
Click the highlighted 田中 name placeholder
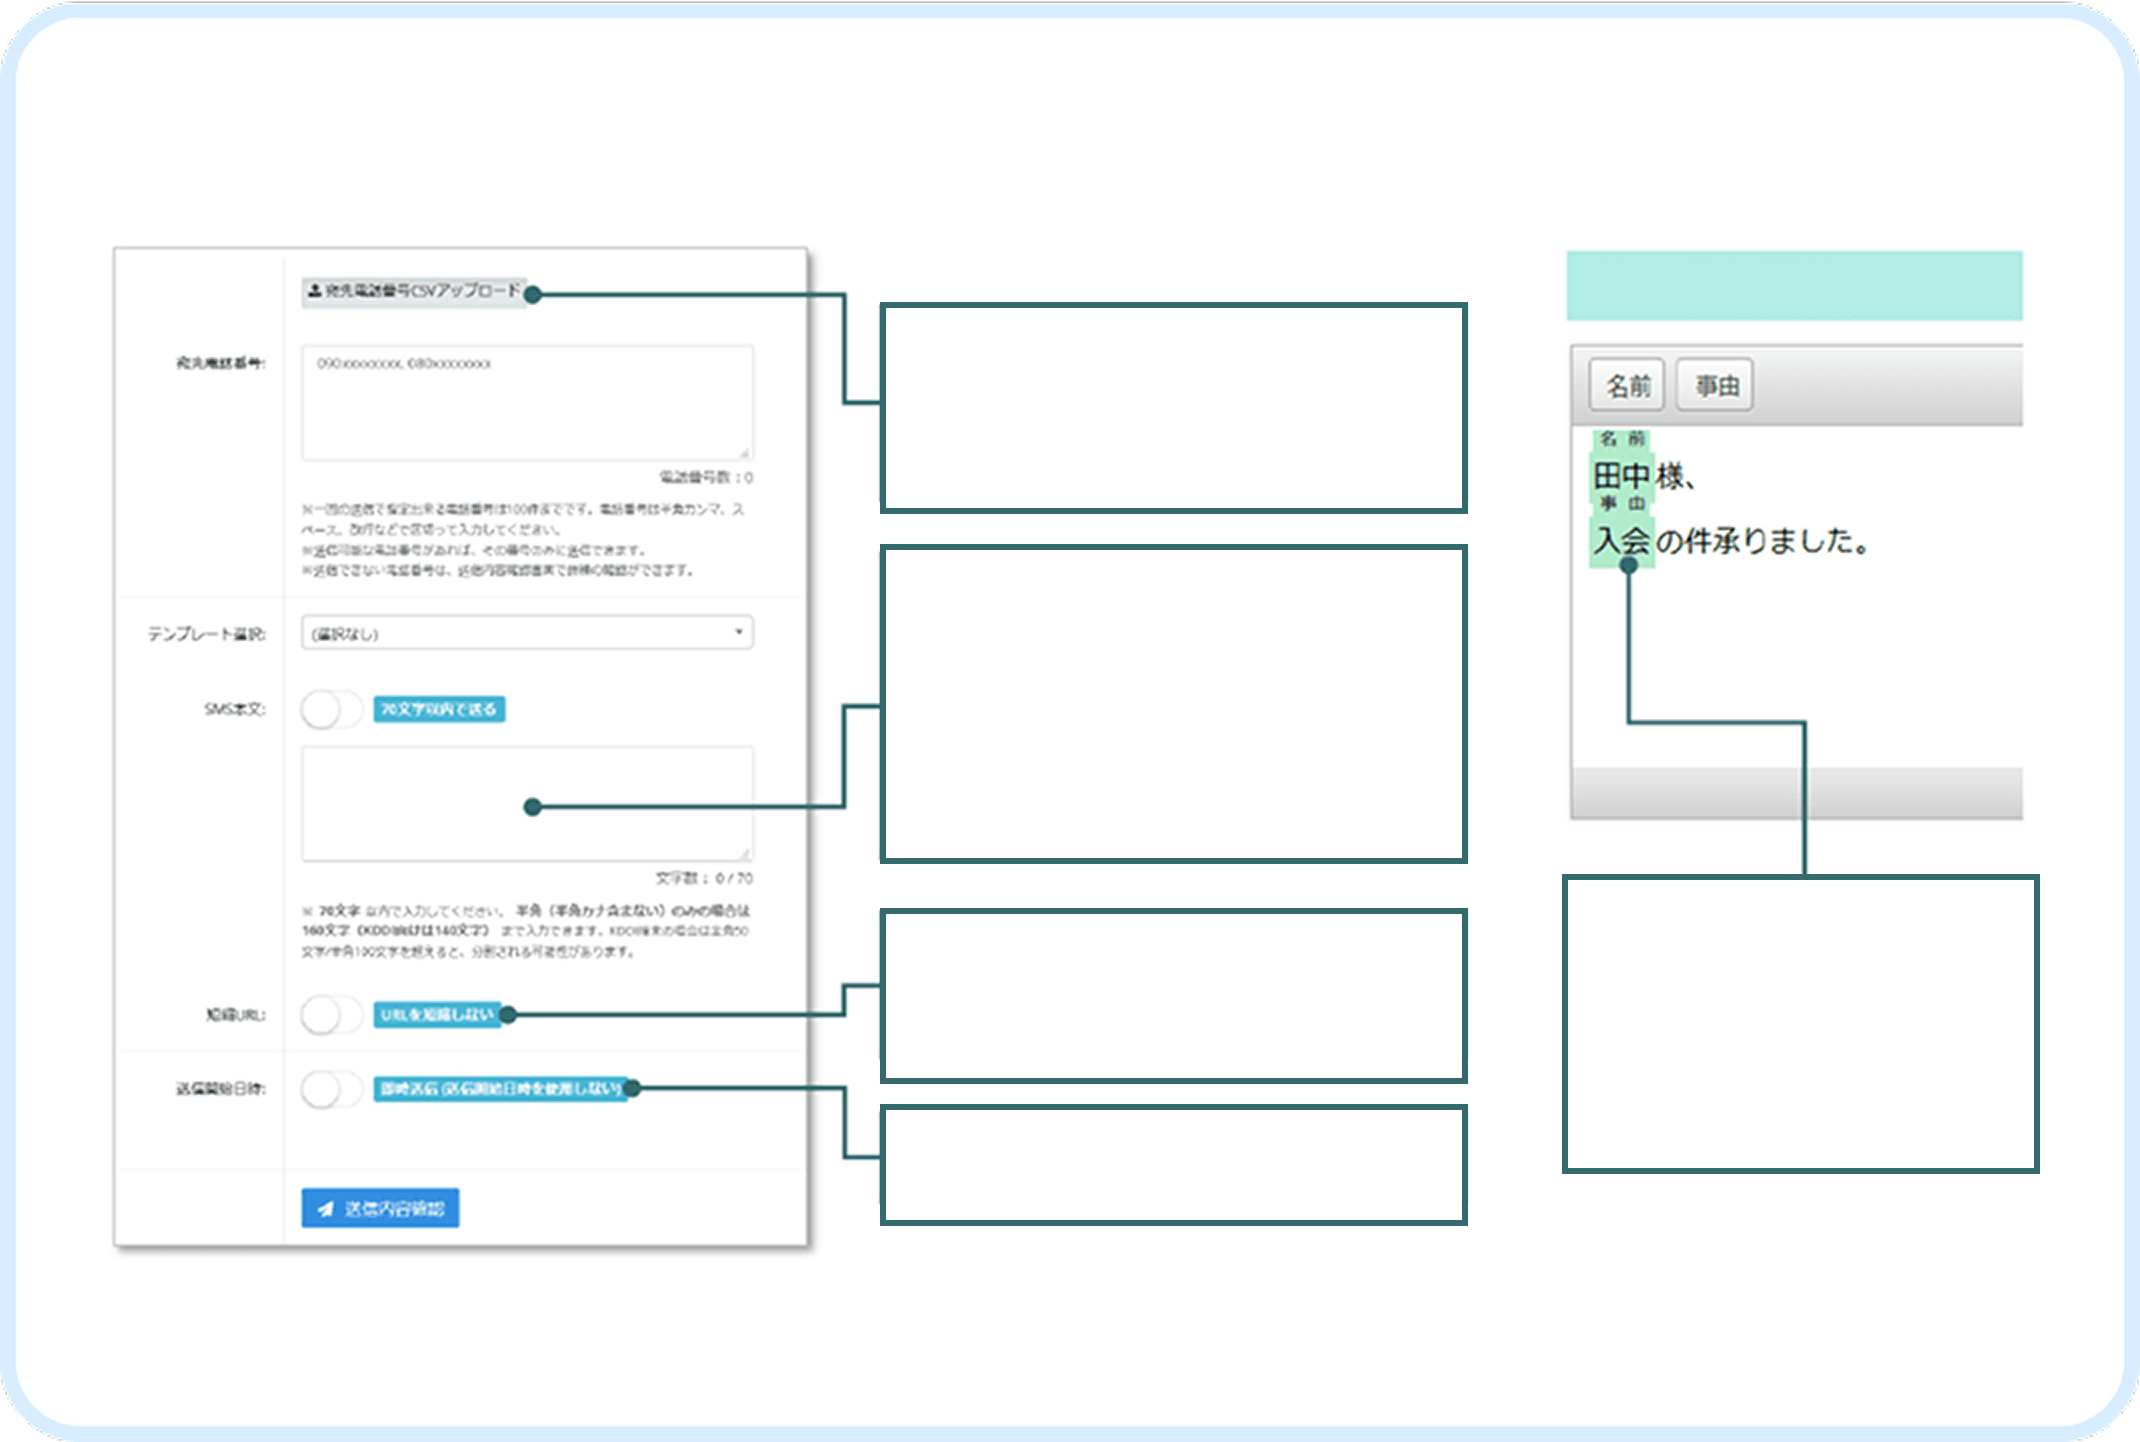pos(1622,476)
